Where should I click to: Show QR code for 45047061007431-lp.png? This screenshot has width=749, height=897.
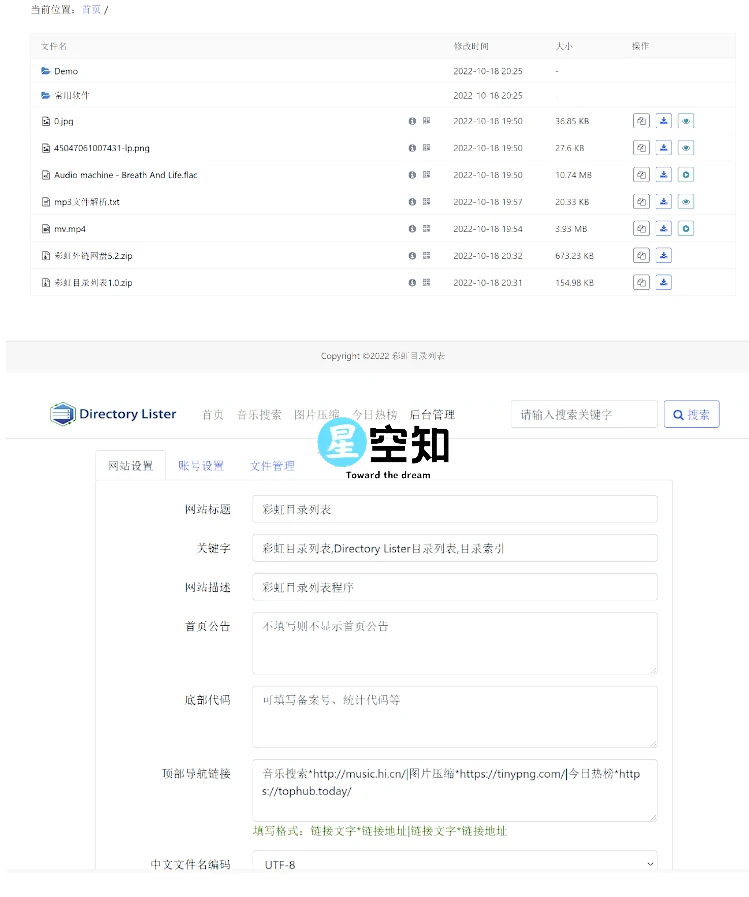426,148
